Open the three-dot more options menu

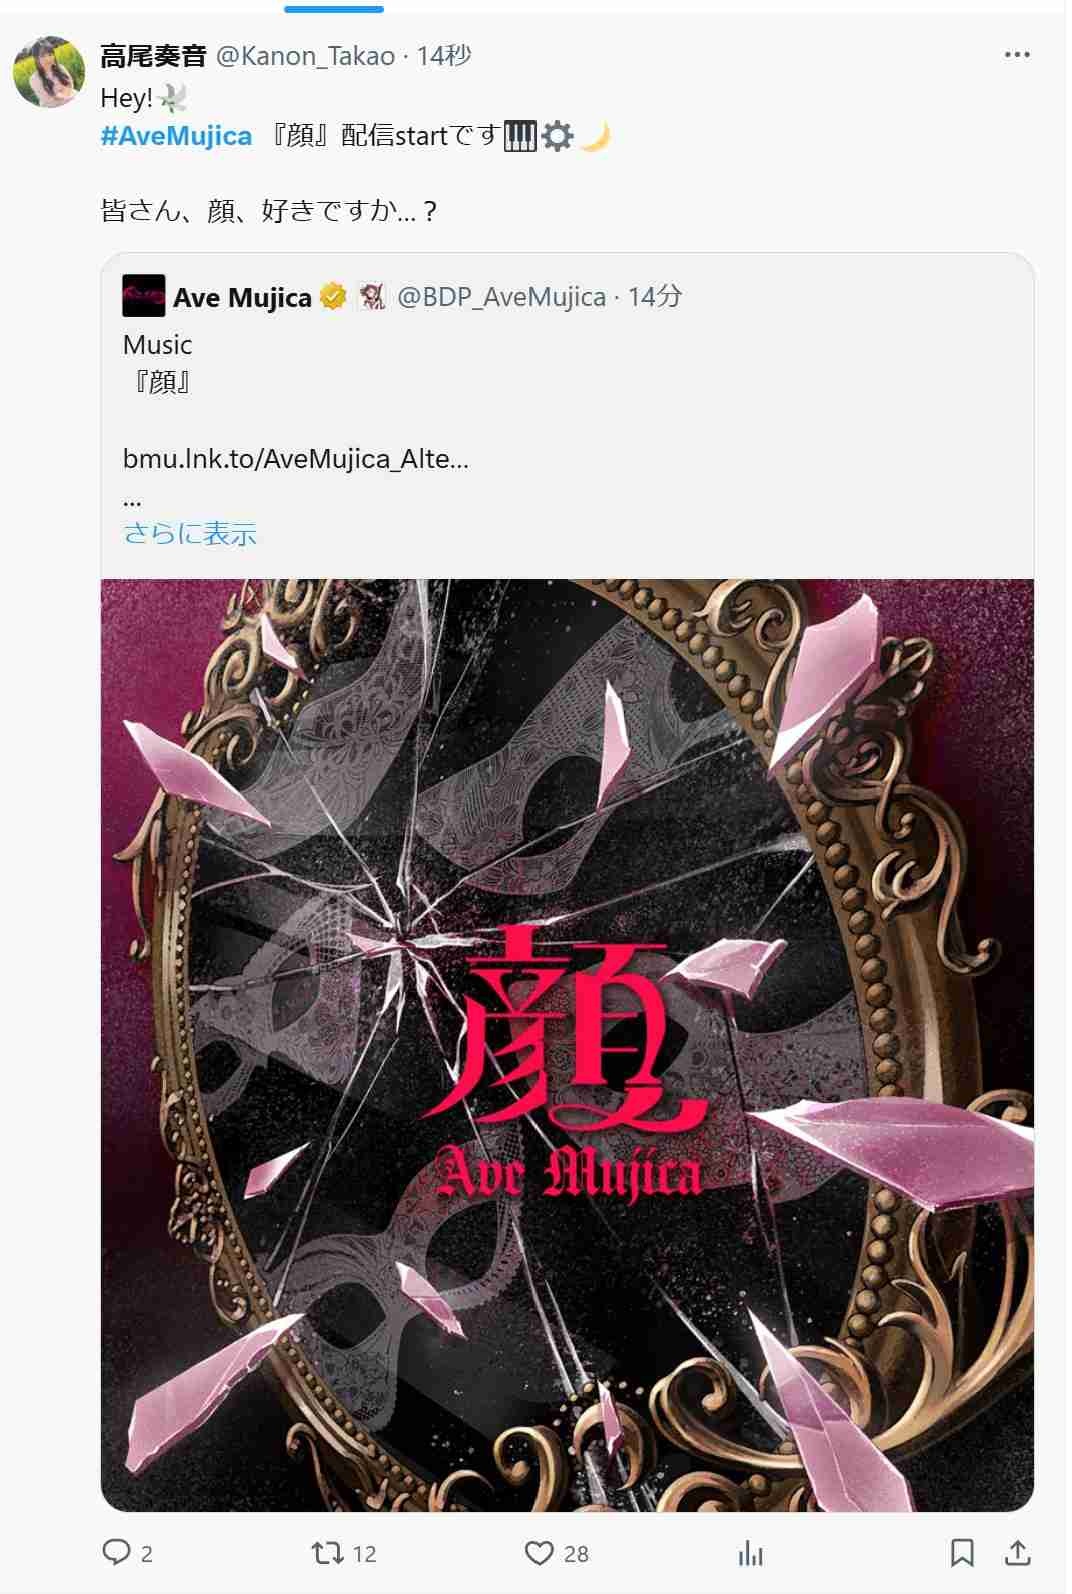[x=1016, y=55]
